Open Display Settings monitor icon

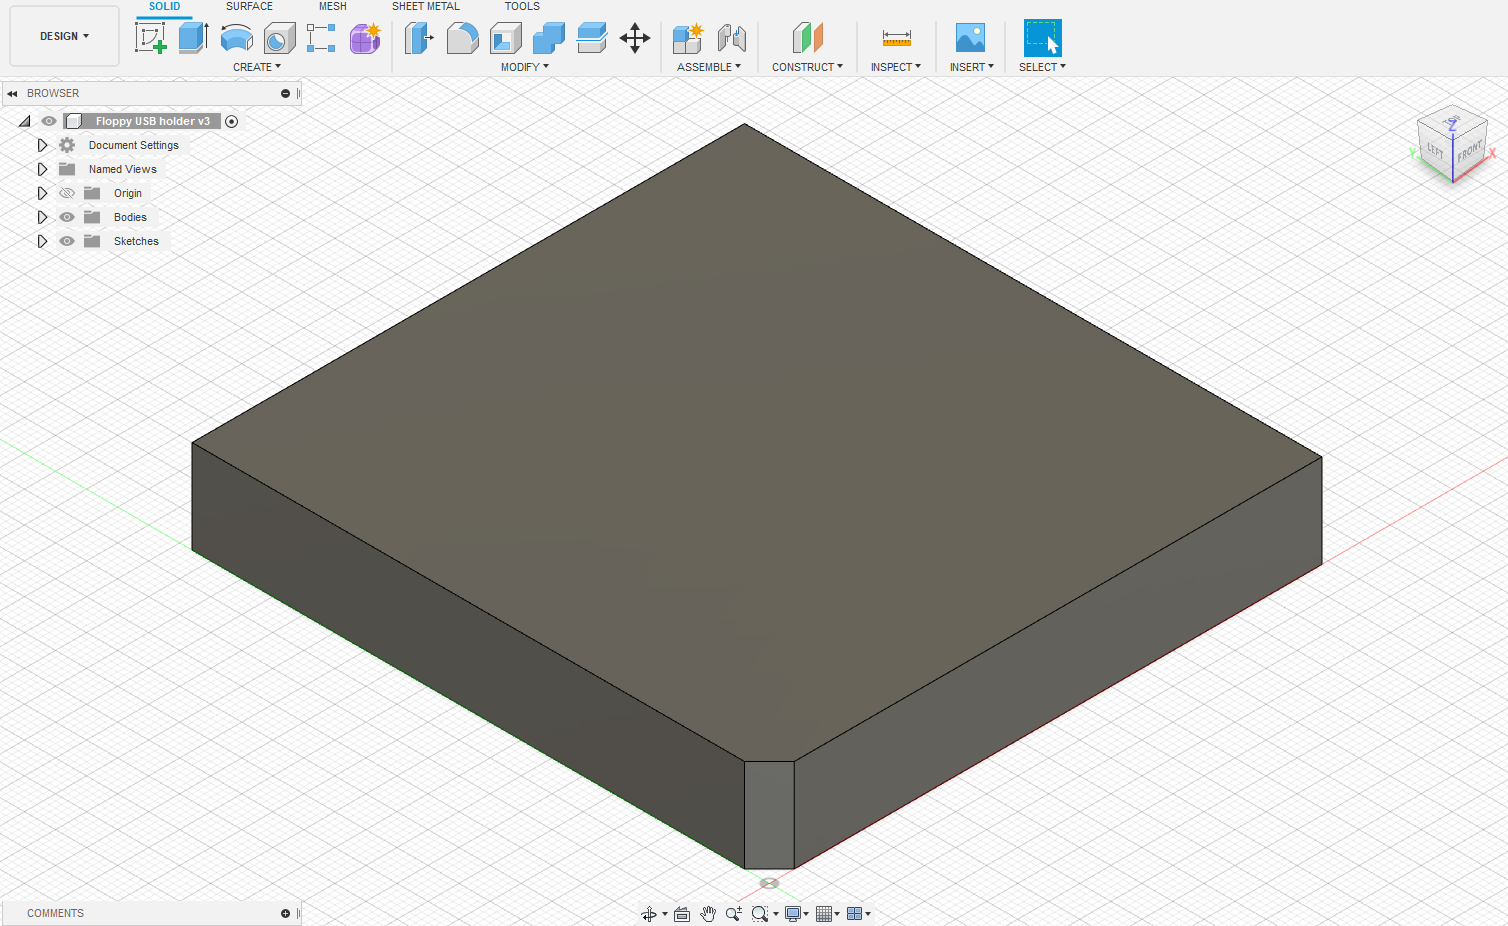click(793, 914)
